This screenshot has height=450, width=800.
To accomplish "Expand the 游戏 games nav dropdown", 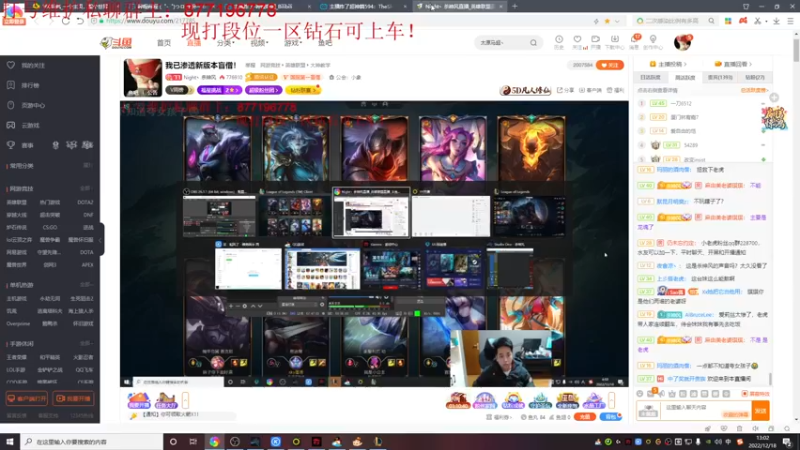I will coord(292,43).
